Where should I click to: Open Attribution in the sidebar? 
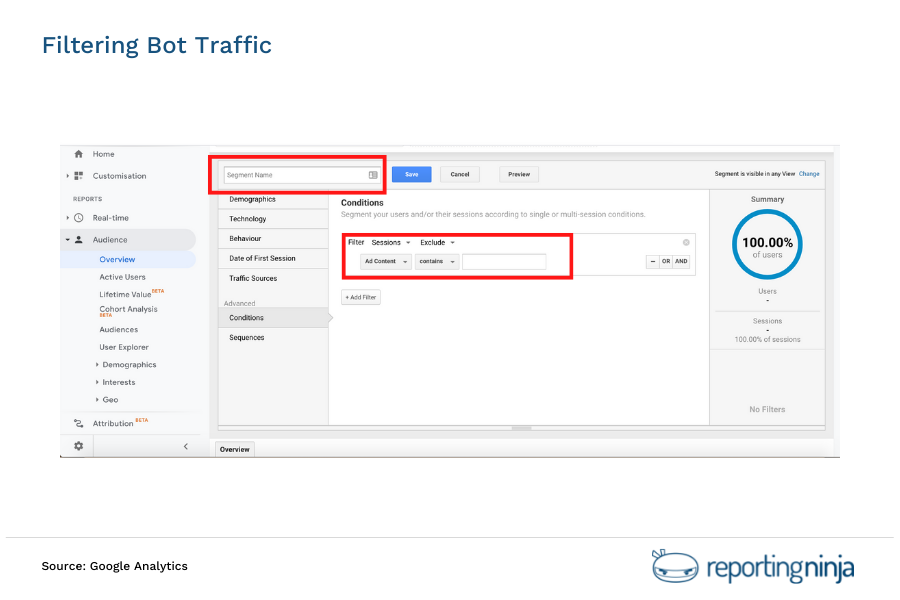[x=113, y=423]
